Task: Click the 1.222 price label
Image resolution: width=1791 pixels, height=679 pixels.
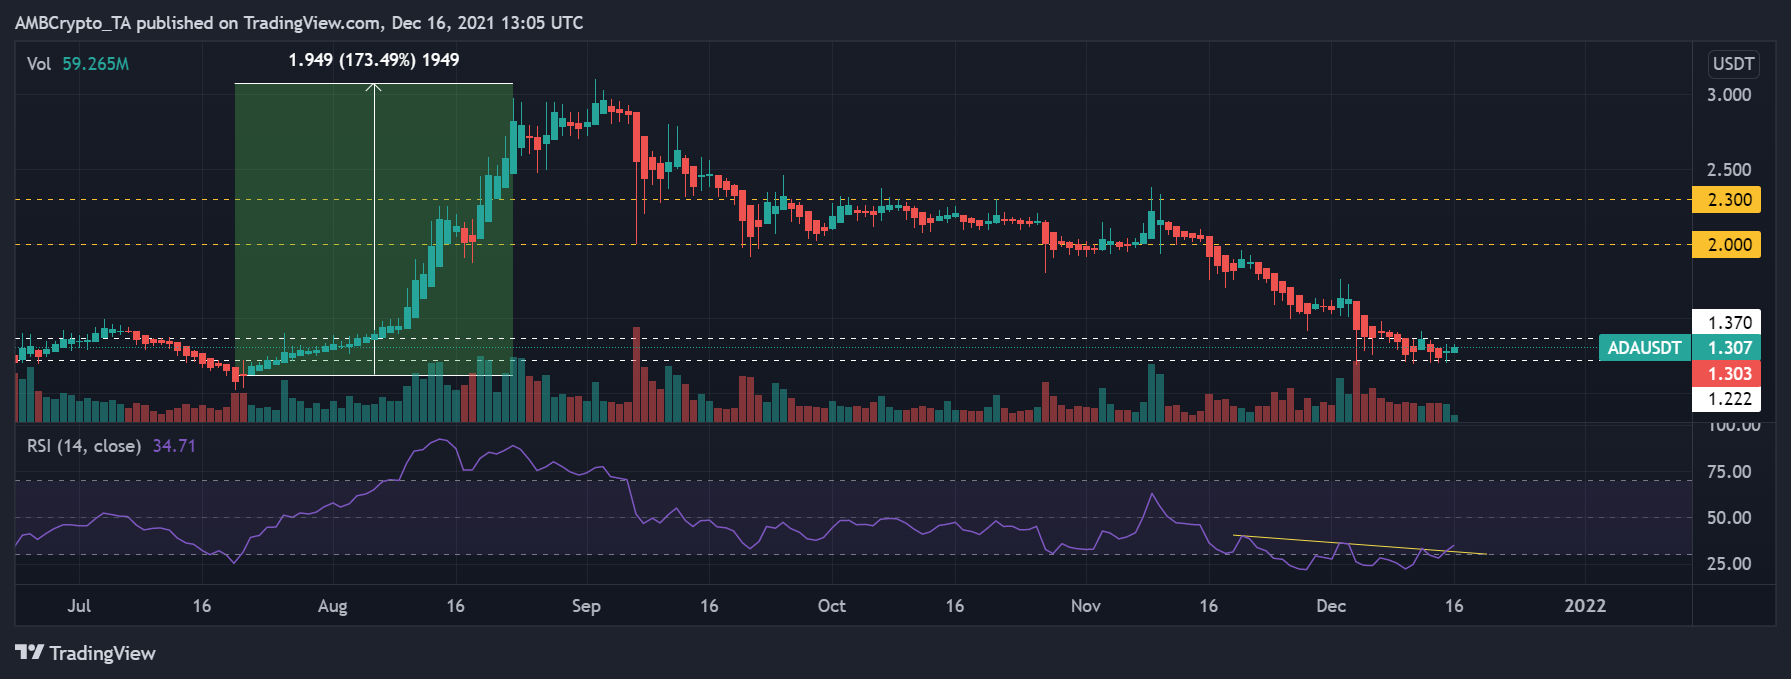Action: [x=1726, y=399]
